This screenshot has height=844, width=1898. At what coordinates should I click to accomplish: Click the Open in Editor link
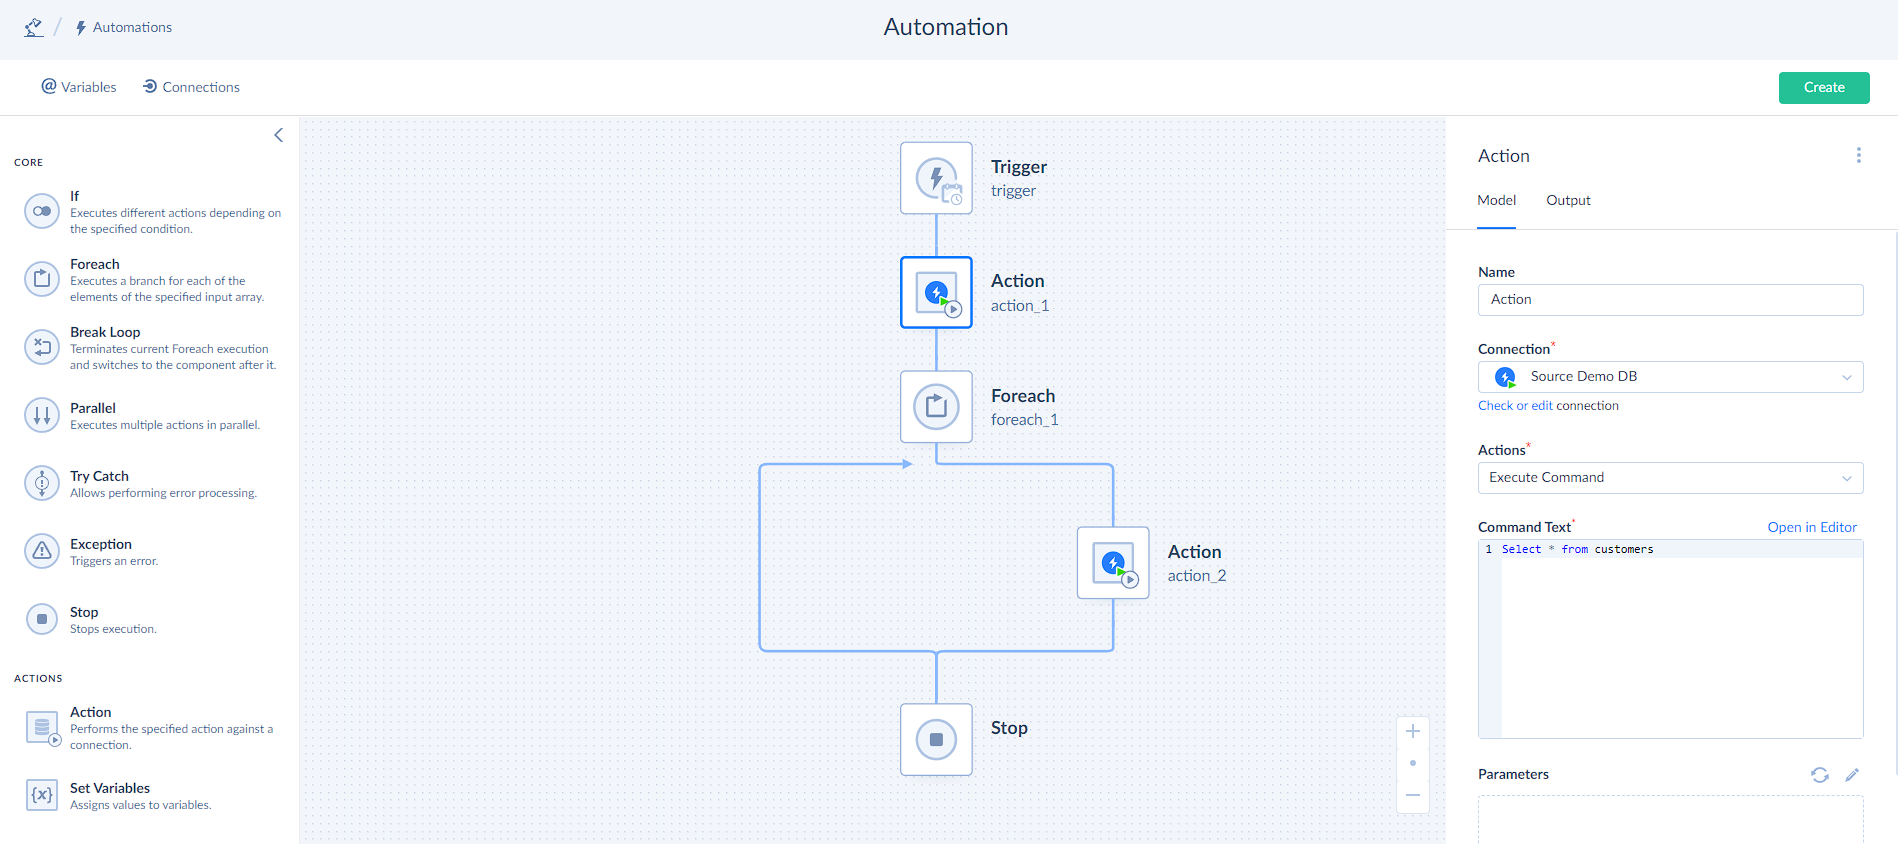pos(1812,527)
